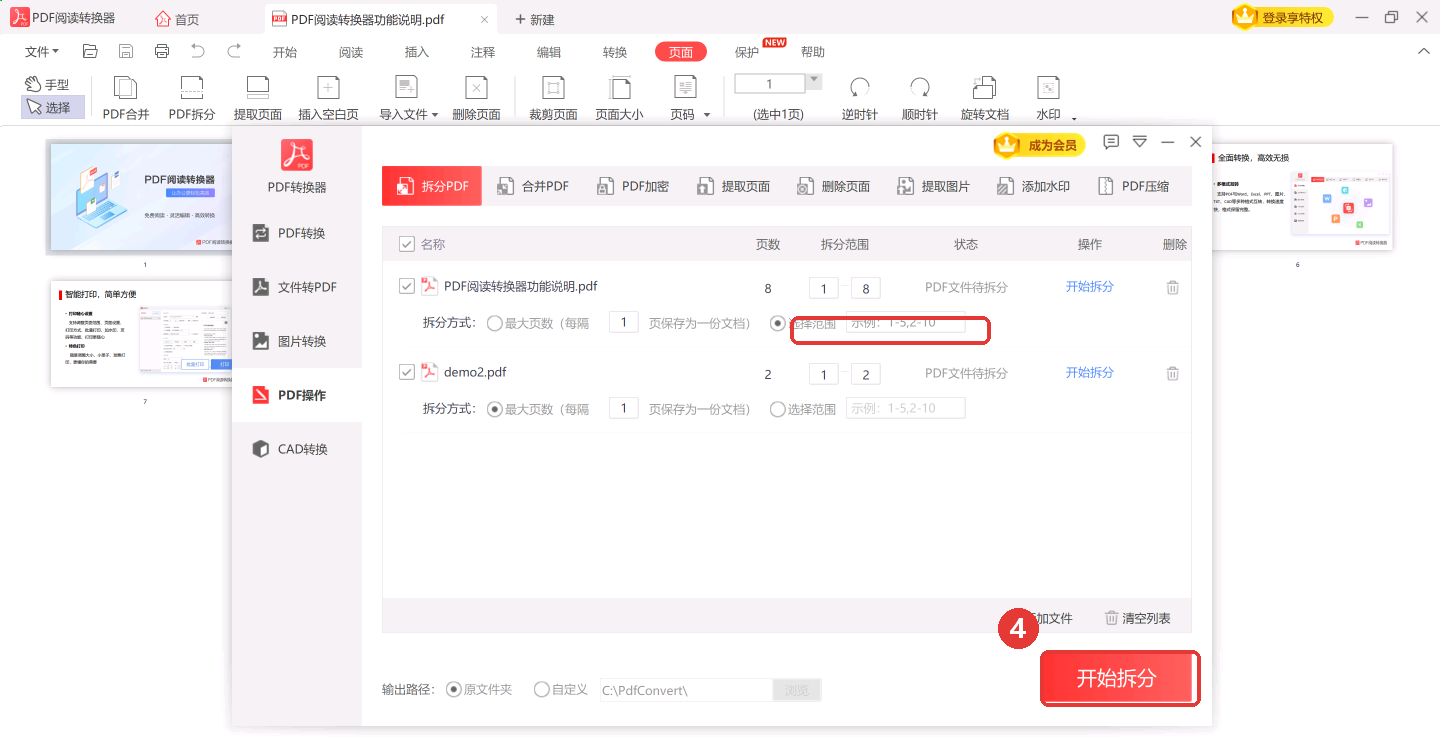Screen dimensions: 1440x756
Task: Expand the 页码 dropdown arrow
Action: coord(707,115)
